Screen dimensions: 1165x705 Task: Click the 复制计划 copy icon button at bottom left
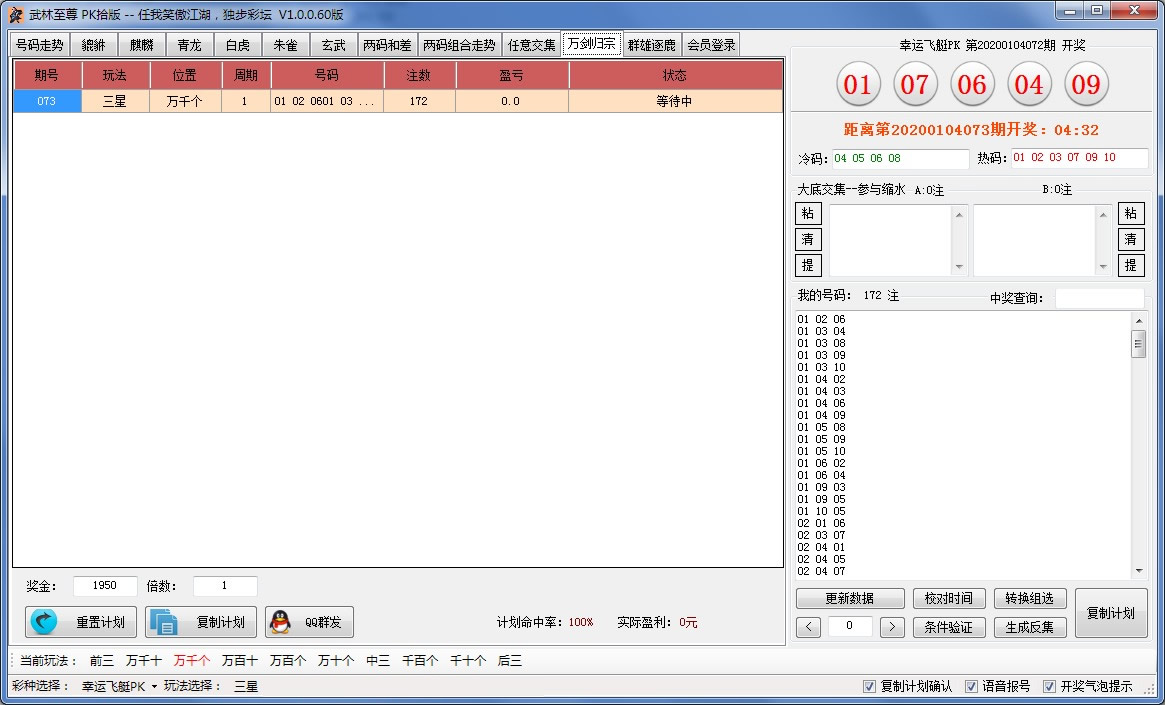[x=201, y=622]
